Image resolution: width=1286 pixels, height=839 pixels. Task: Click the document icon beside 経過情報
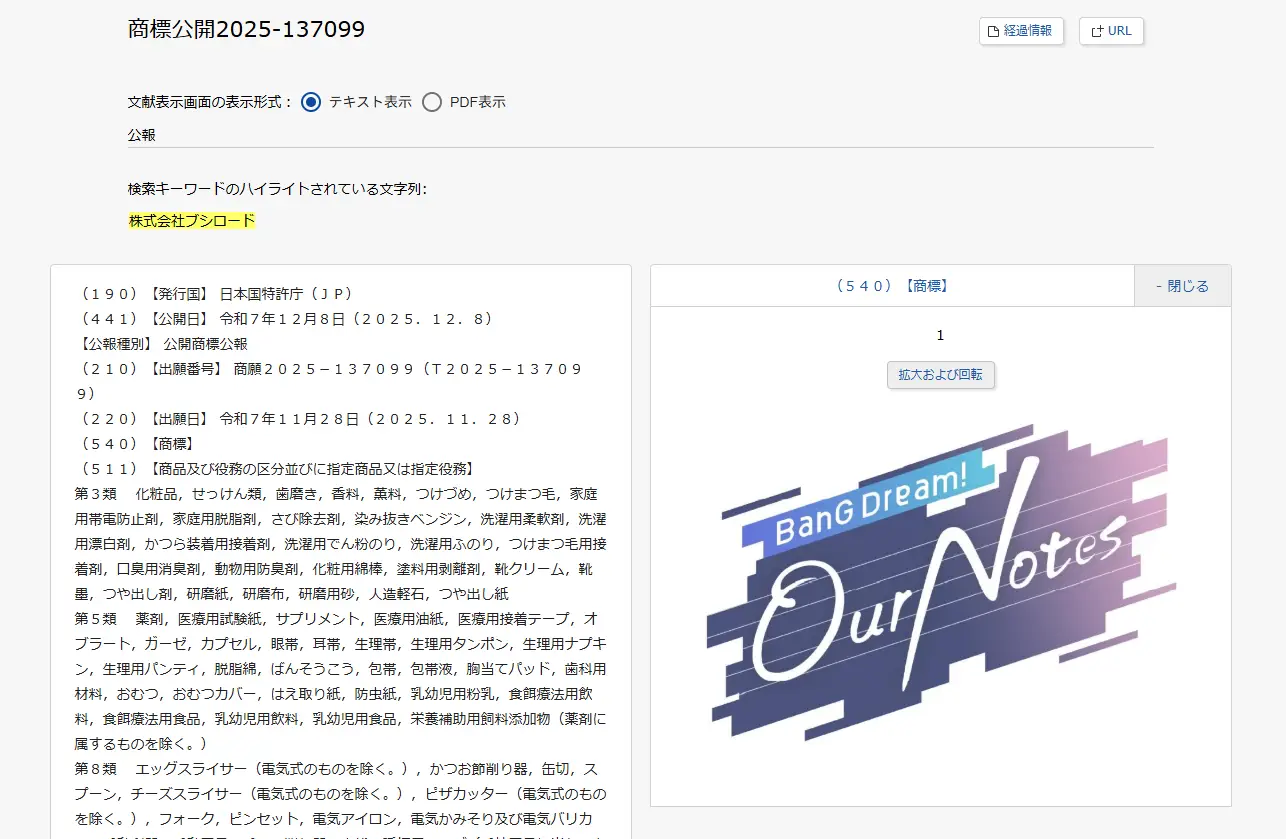(993, 31)
